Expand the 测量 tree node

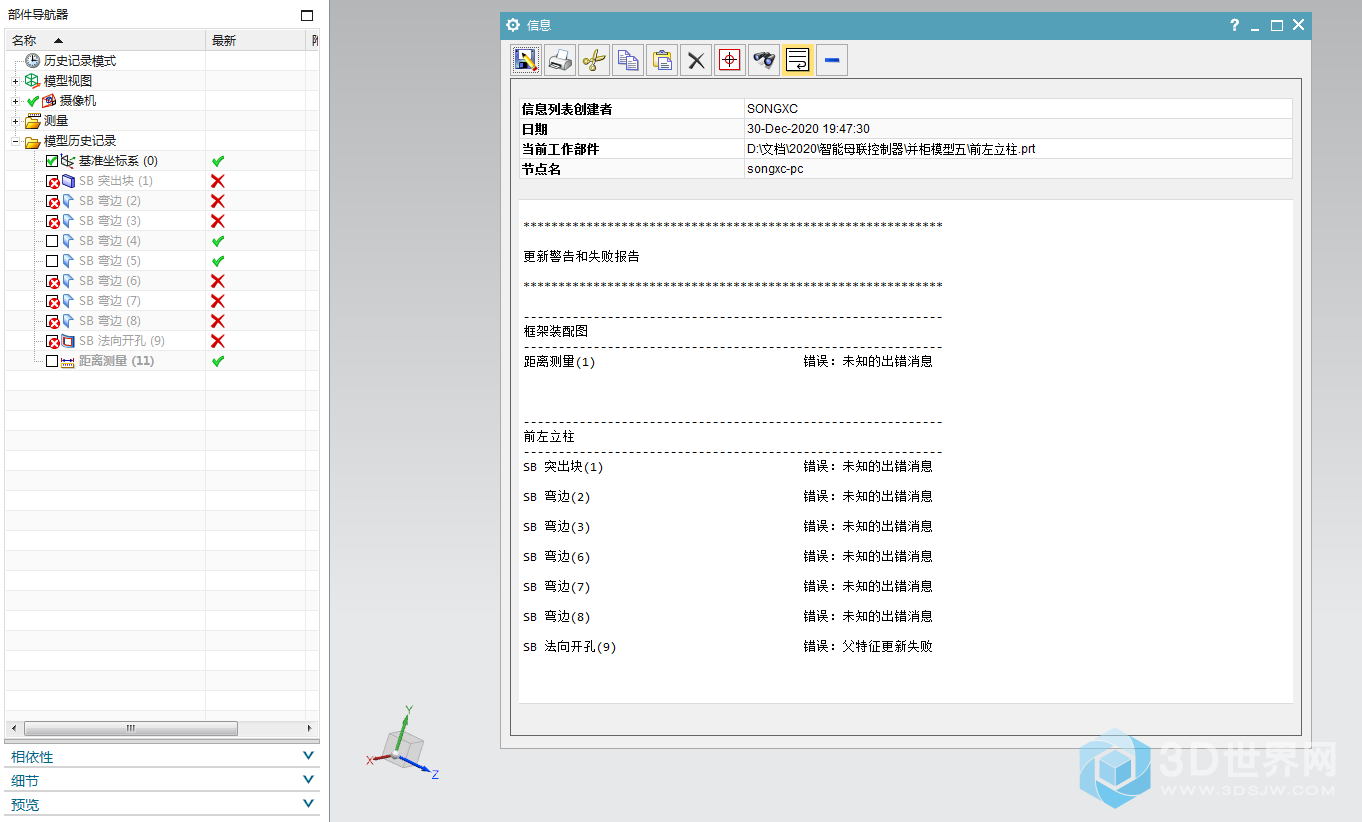pos(16,121)
